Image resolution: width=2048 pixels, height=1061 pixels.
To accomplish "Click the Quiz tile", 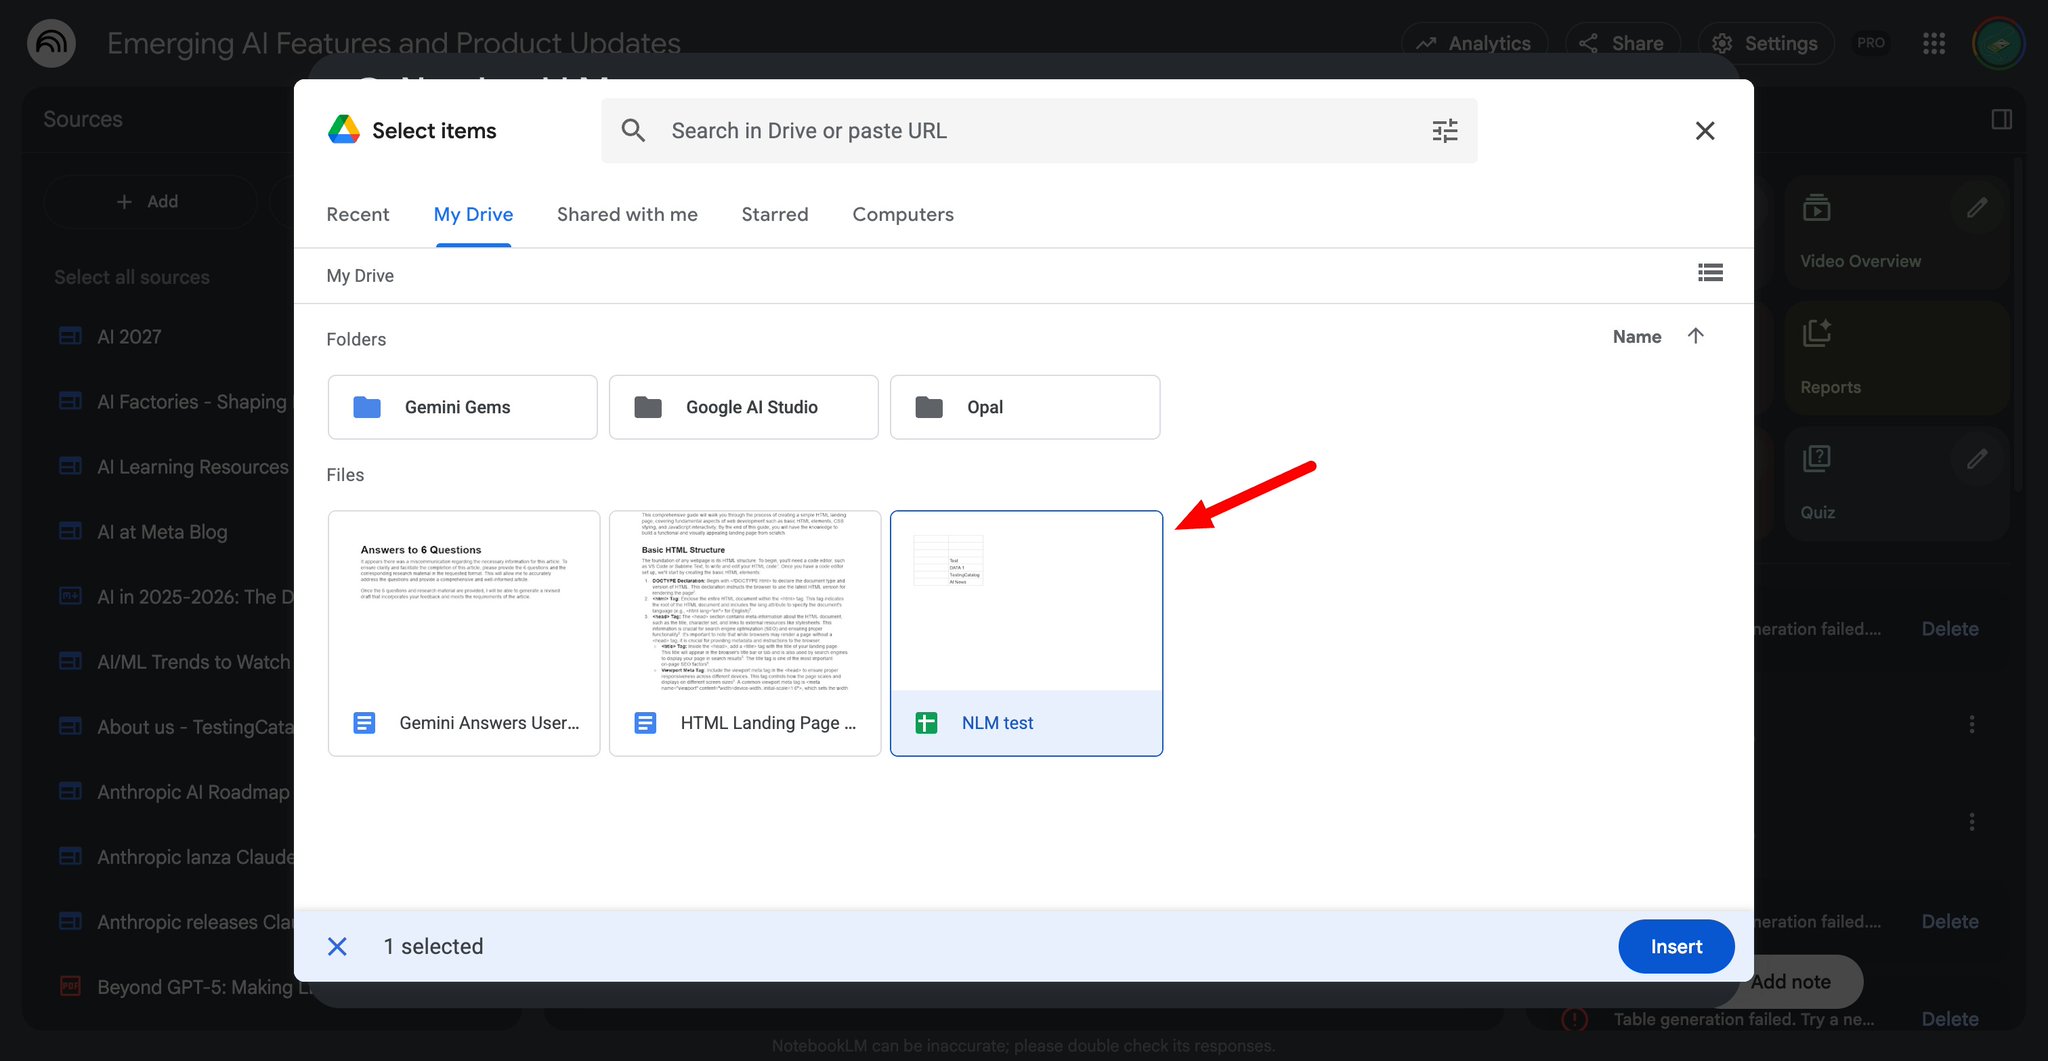I will [x=1896, y=484].
